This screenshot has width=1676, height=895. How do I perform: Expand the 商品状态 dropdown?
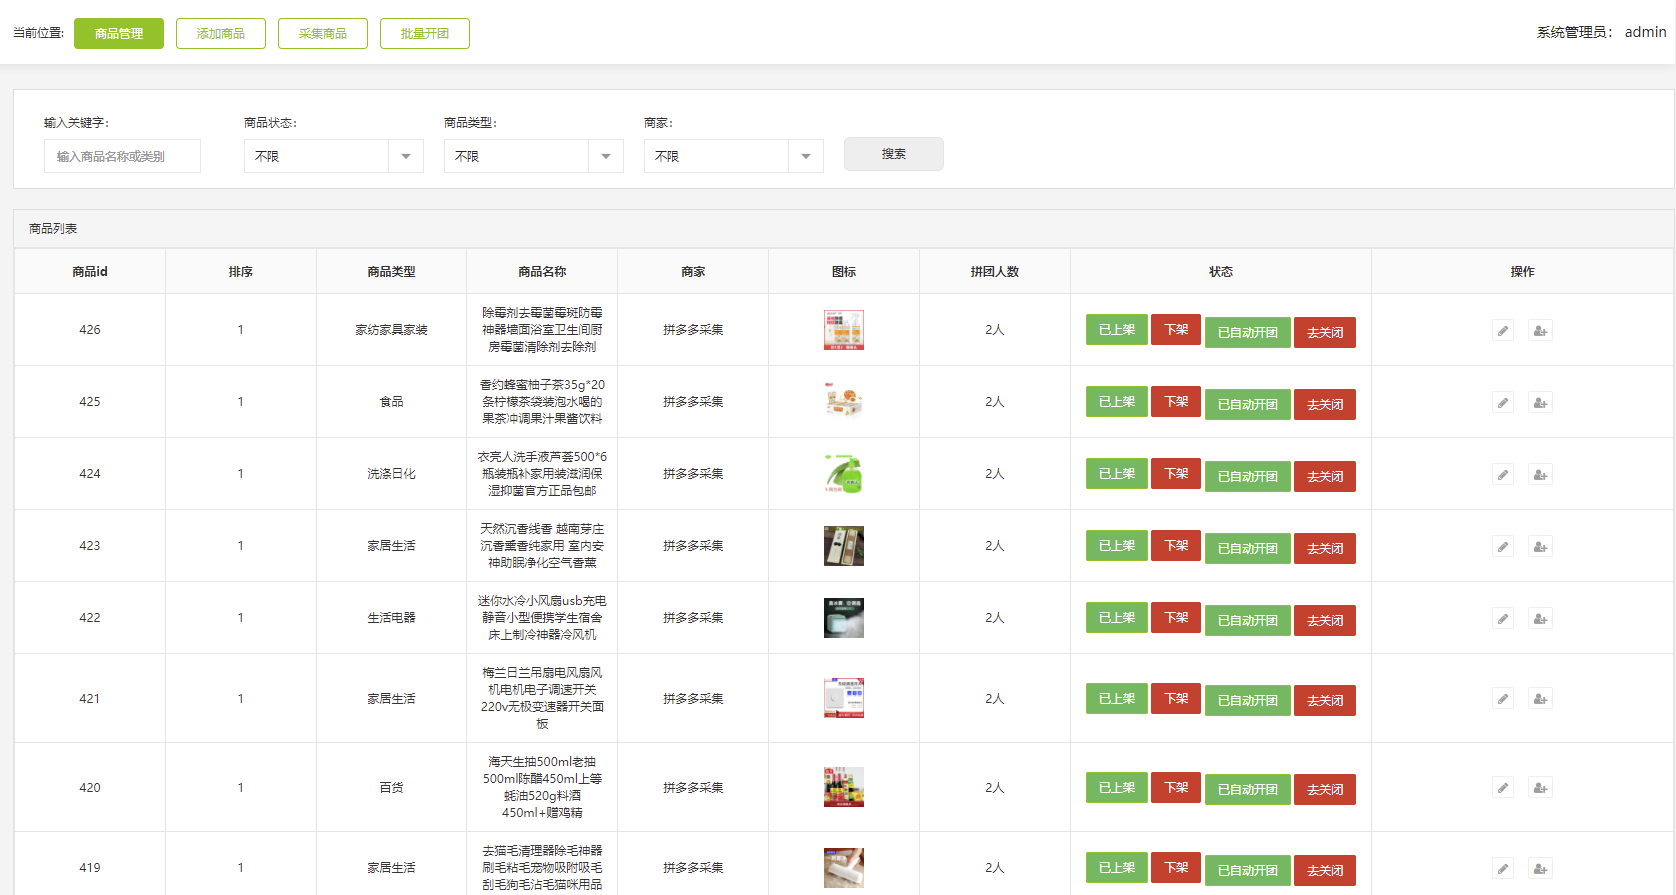(x=333, y=156)
